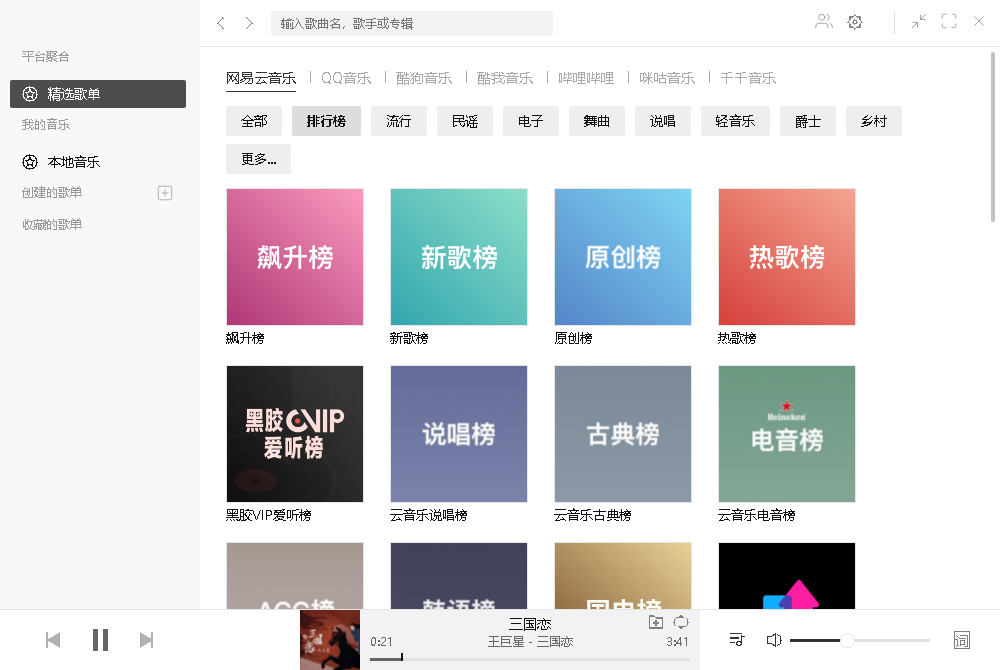1000x670 pixels.
Task: Click the 云音乐古典榜 title text
Action: (x=592, y=515)
